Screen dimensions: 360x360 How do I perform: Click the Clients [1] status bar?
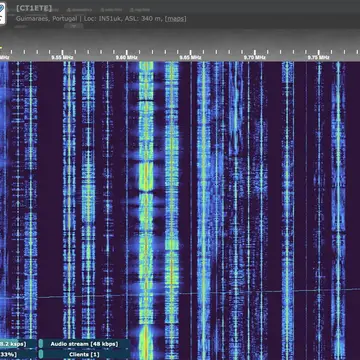coord(84,354)
